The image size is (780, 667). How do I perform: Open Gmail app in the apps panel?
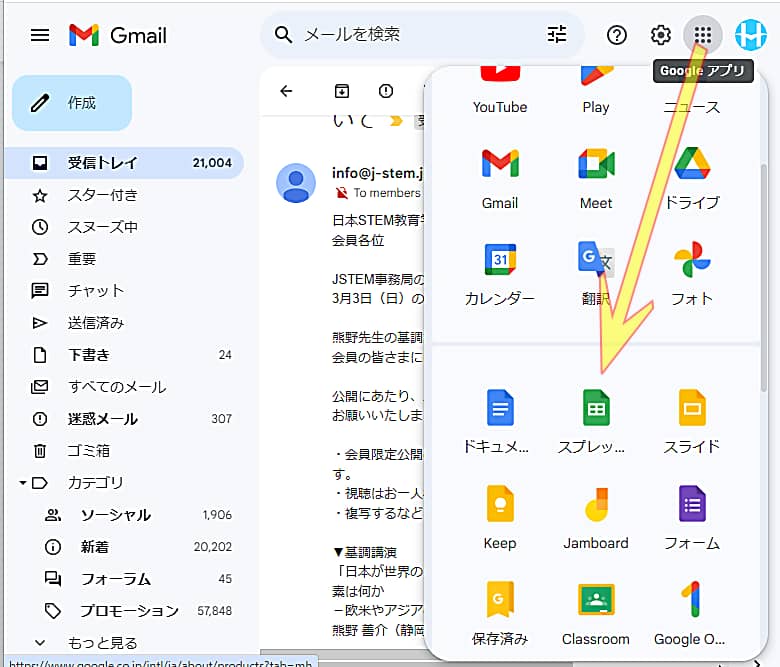pos(500,179)
